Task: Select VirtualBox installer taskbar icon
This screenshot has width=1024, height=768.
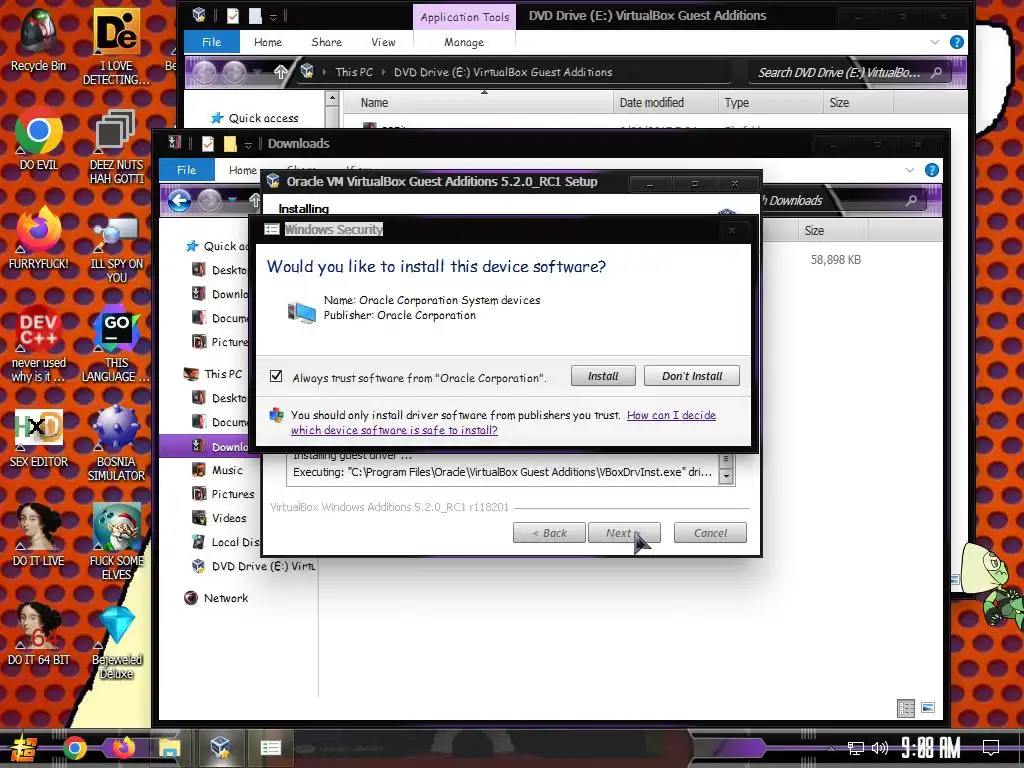Action: [x=220, y=748]
